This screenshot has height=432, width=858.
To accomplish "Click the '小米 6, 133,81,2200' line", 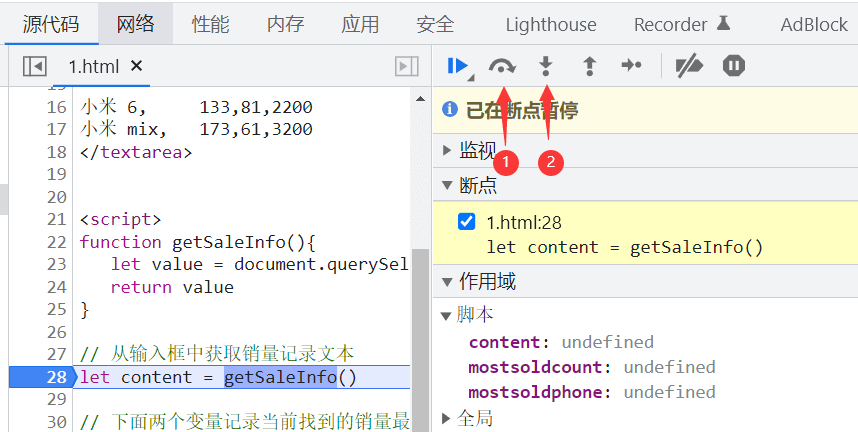I will pyautogui.click(x=196, y=107).
